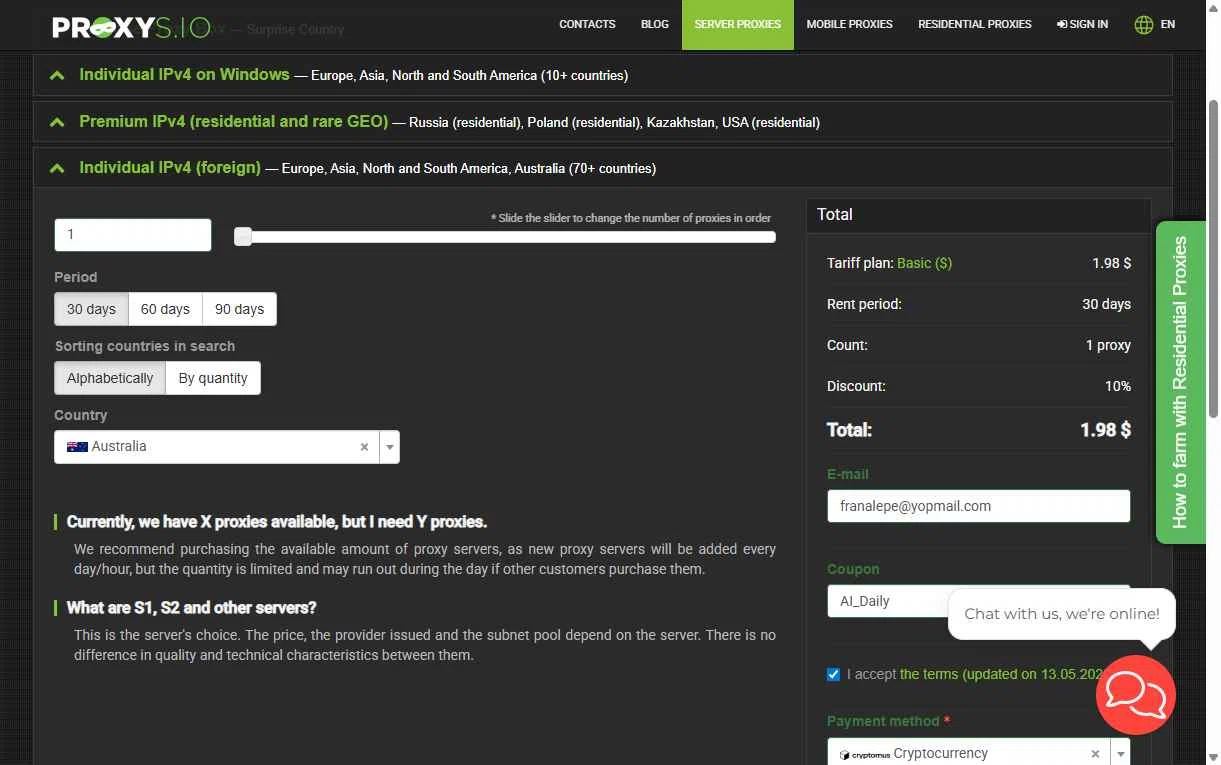Clear the Cryptocurrency payment selection
Screen dimensions: 1221x765
(x=1095, y=754)
